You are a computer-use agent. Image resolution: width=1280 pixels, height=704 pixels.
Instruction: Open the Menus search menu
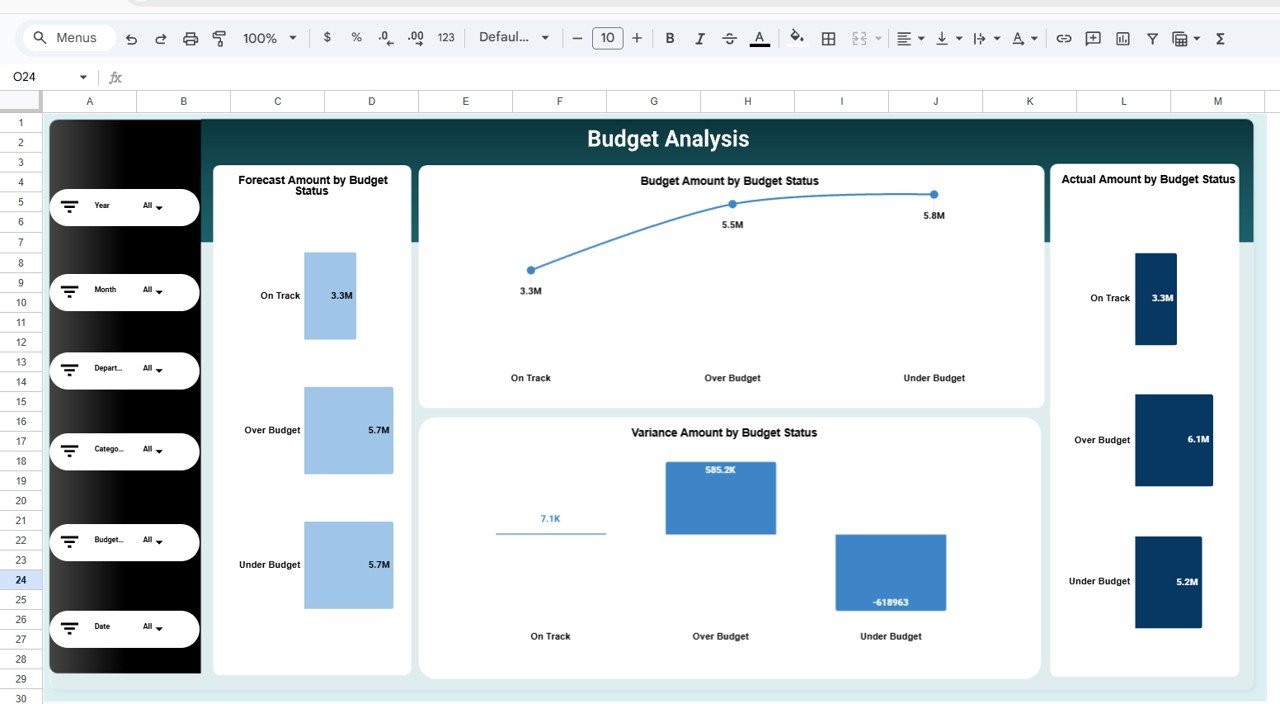(68, 37)
